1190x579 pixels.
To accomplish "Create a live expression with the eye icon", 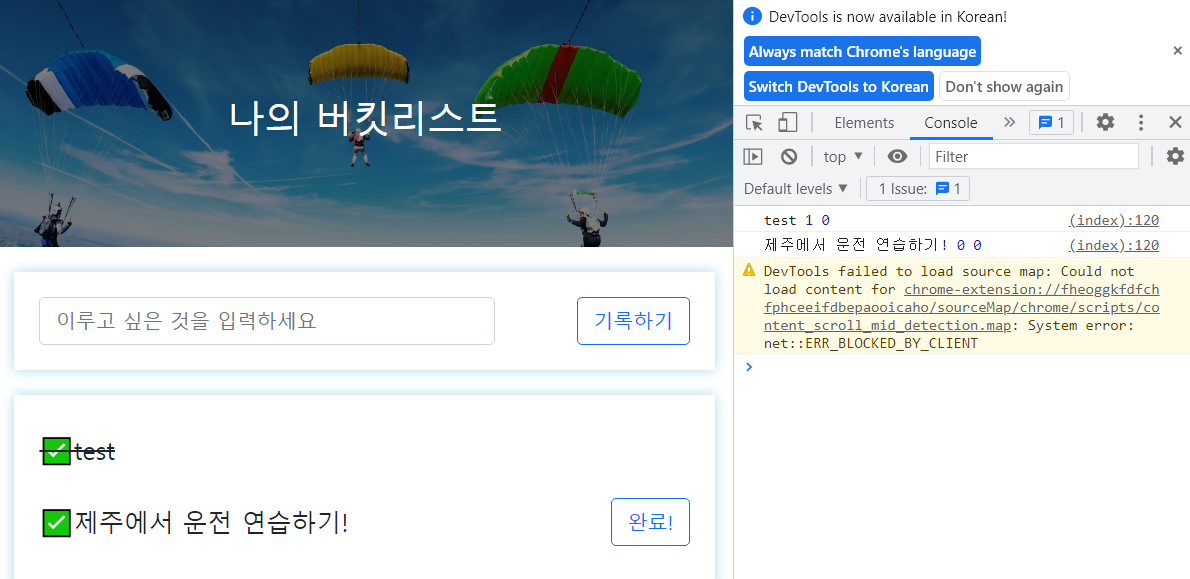I will pos(898,156).
